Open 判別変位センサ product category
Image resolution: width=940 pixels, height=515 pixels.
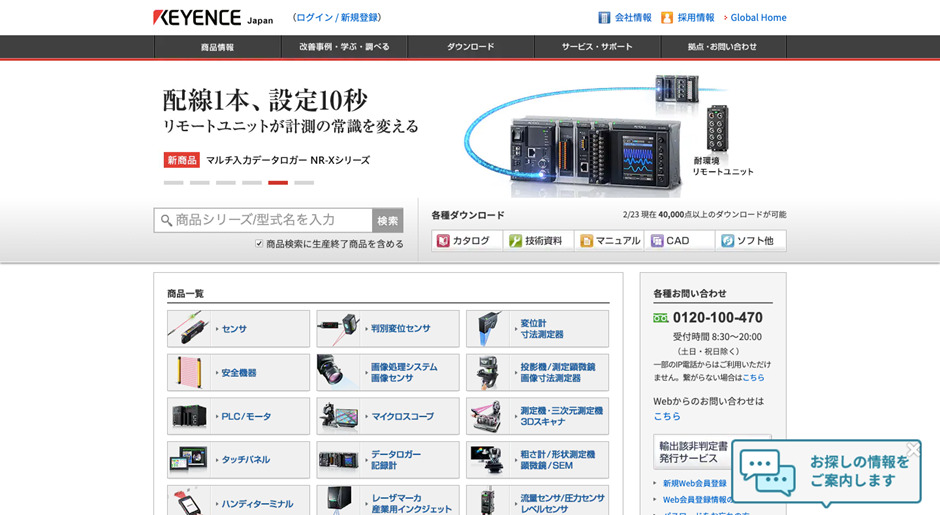(x=388, y=329)
